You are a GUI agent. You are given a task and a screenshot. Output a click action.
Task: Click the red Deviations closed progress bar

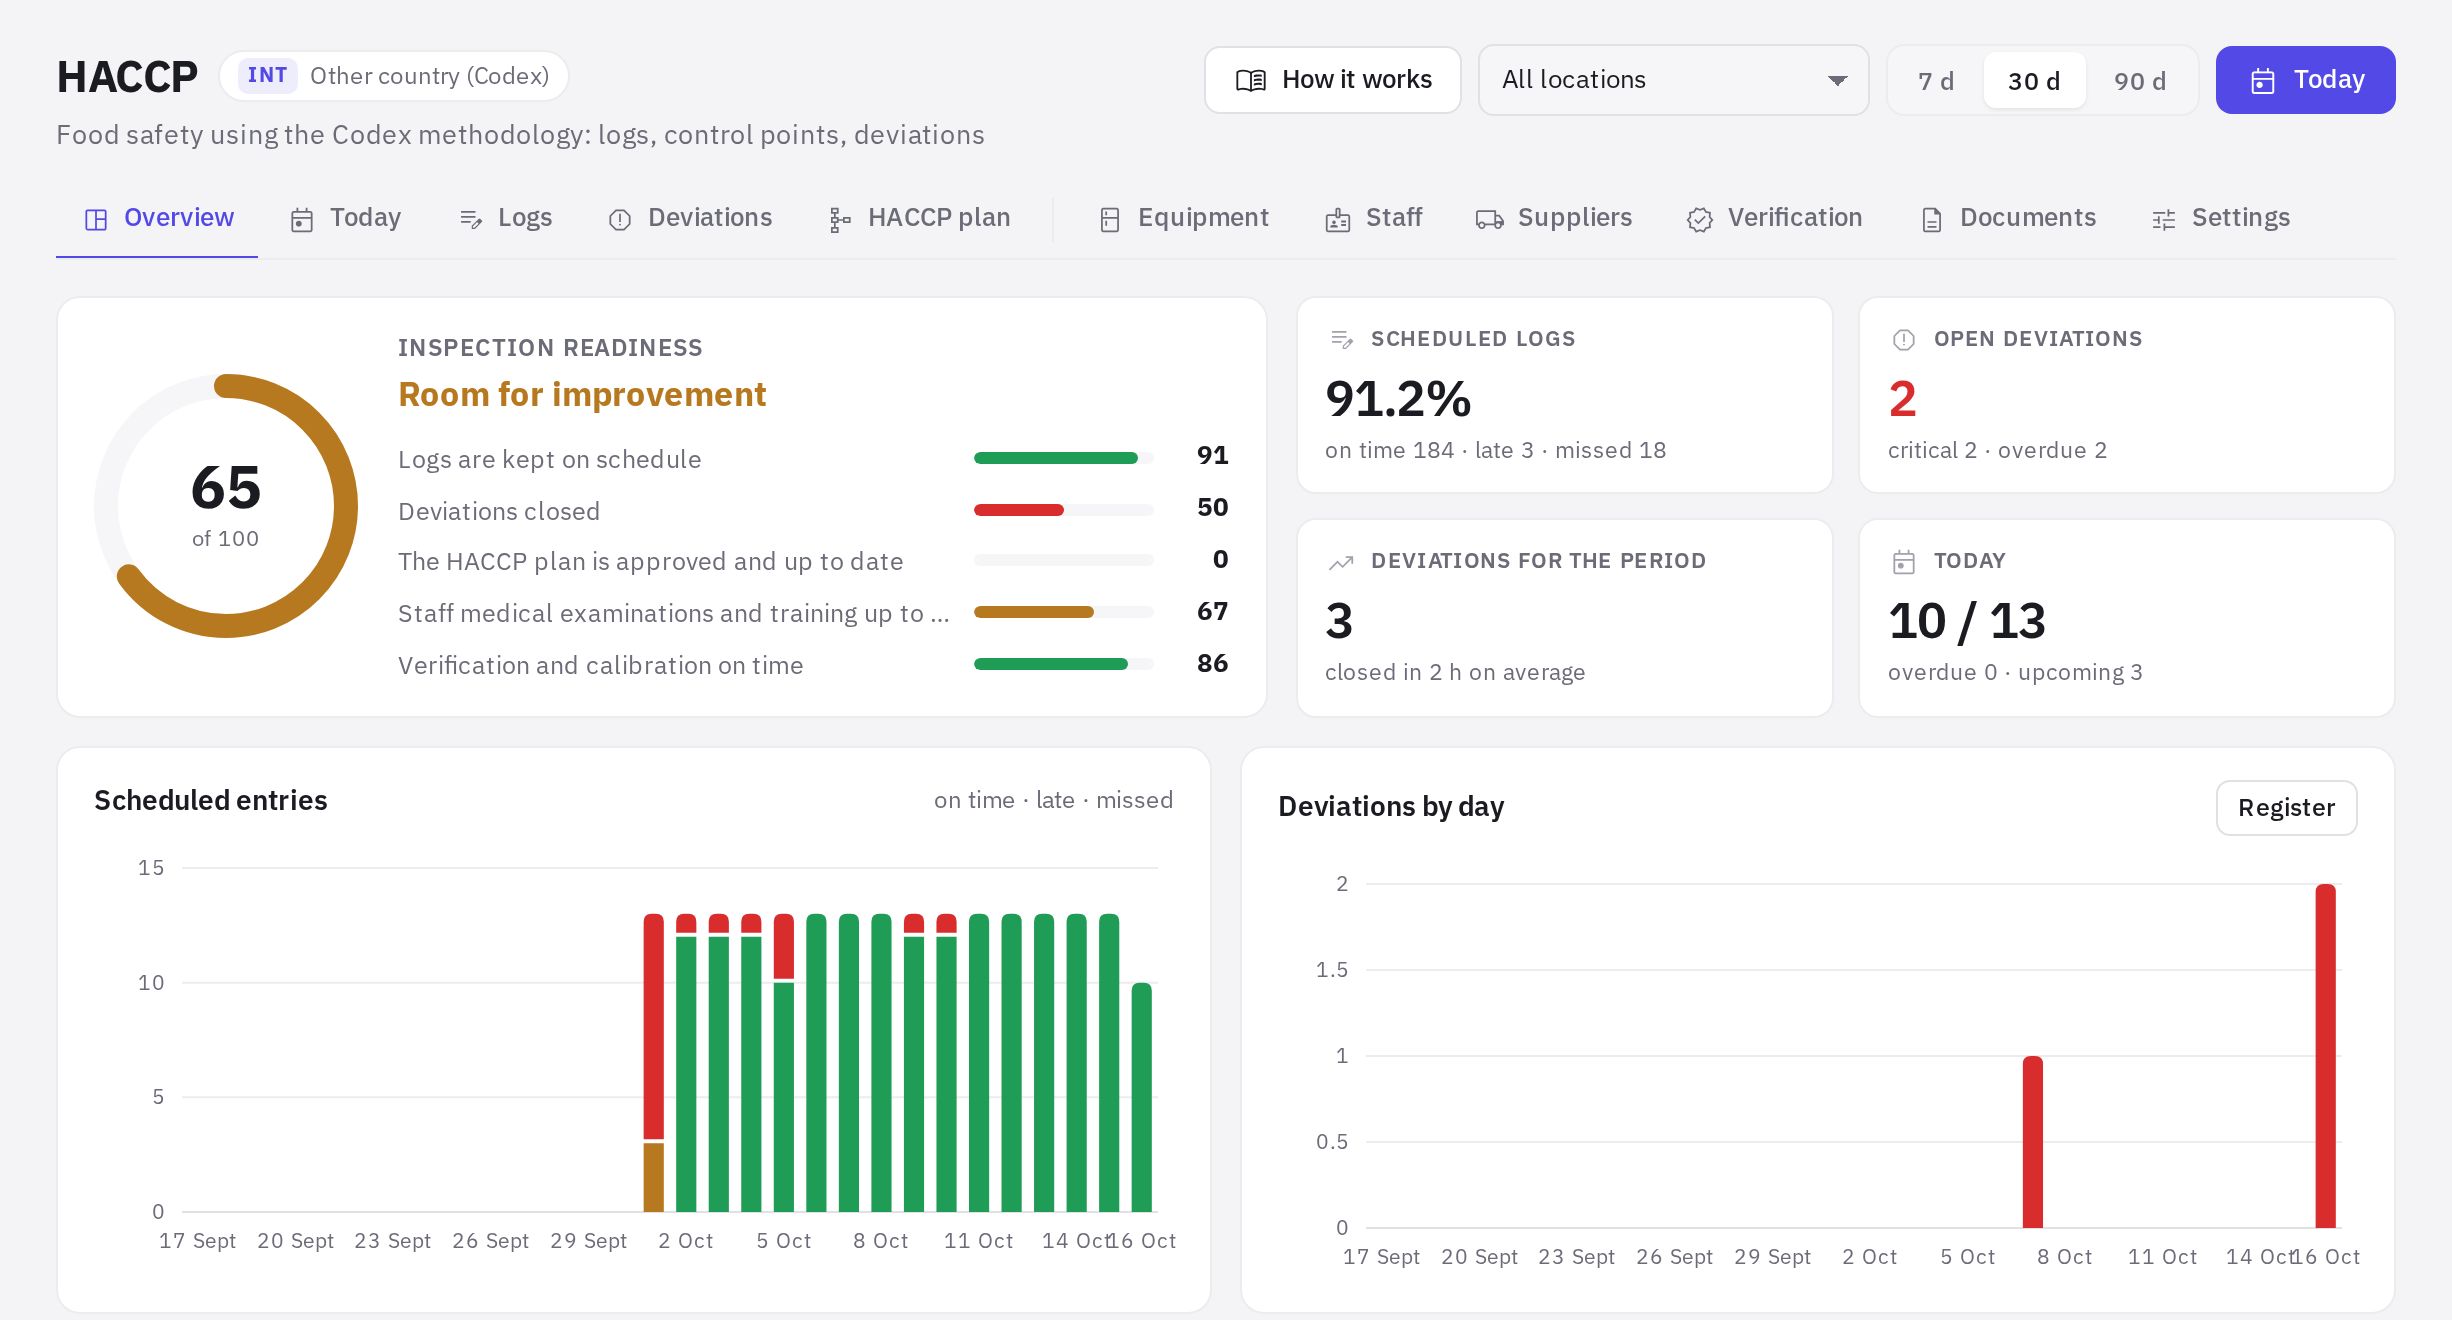[1064, 510]
